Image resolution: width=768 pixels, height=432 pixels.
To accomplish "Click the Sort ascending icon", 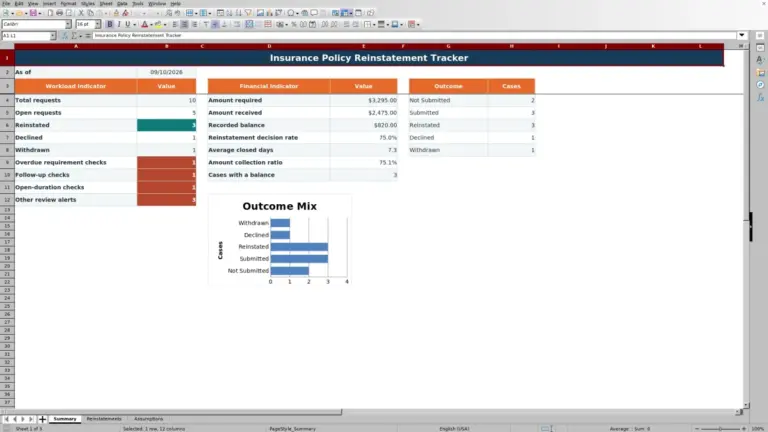I will coord(229,13).
